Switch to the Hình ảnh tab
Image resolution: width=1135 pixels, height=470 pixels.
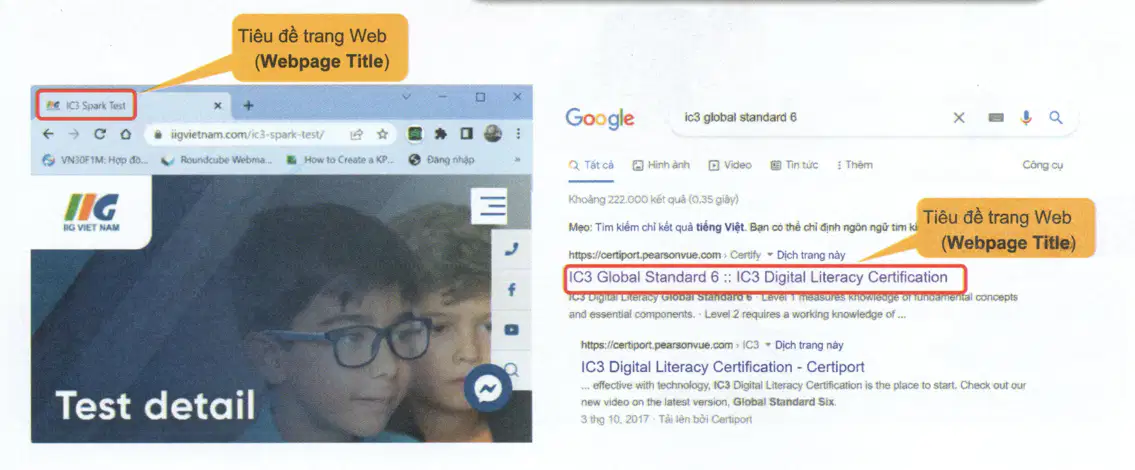click(x=661, y=165)
